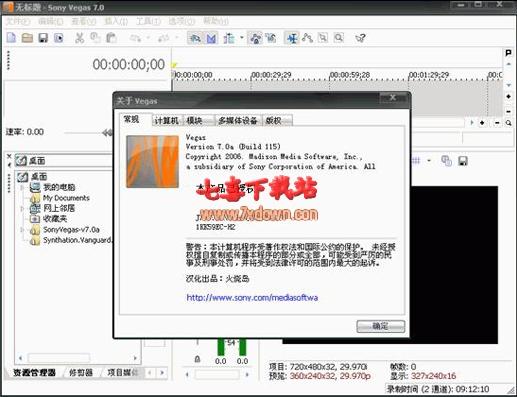Click the Paste clipboard toolbar icon
The width and height of the screenshot is (517, 397).
click(x=111, y=38)
